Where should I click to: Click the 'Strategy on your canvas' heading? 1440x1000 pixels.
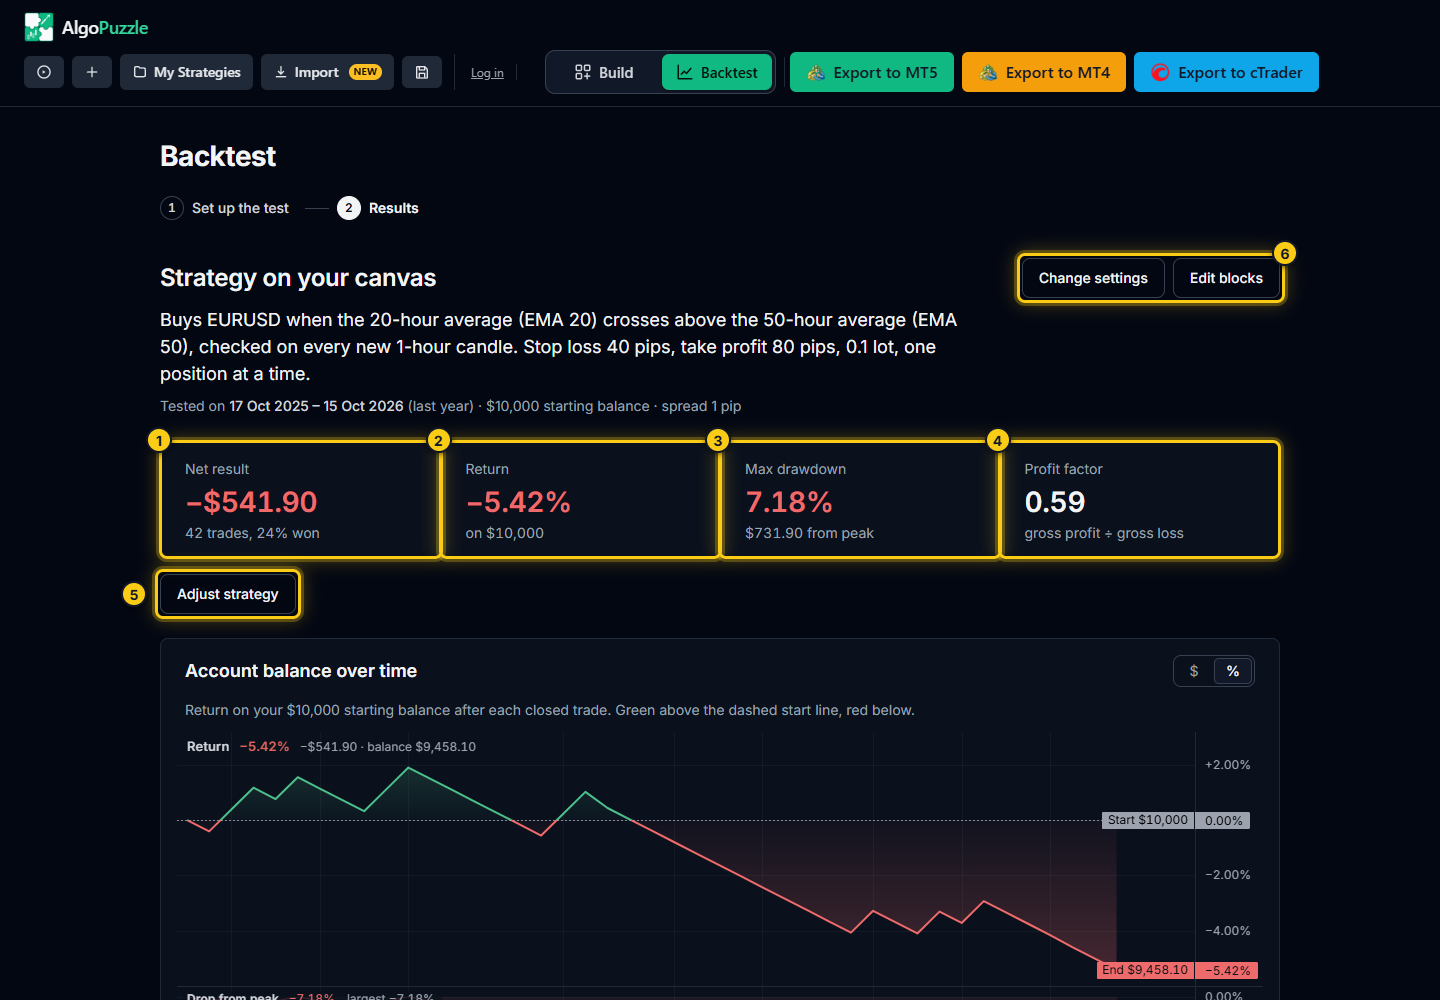(298, 278)
